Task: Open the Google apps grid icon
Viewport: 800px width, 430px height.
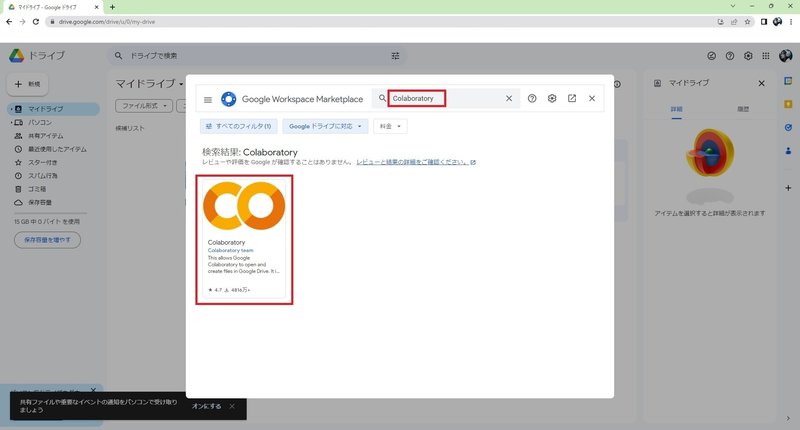Action: 766,56
